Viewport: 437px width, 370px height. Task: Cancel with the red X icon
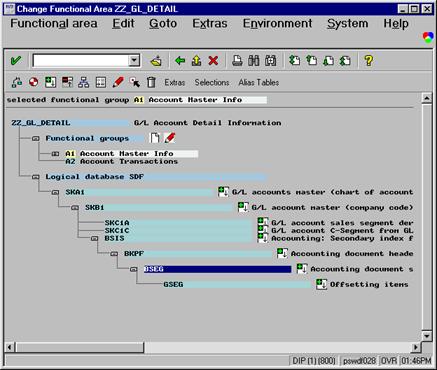click(x=213, y=61)
